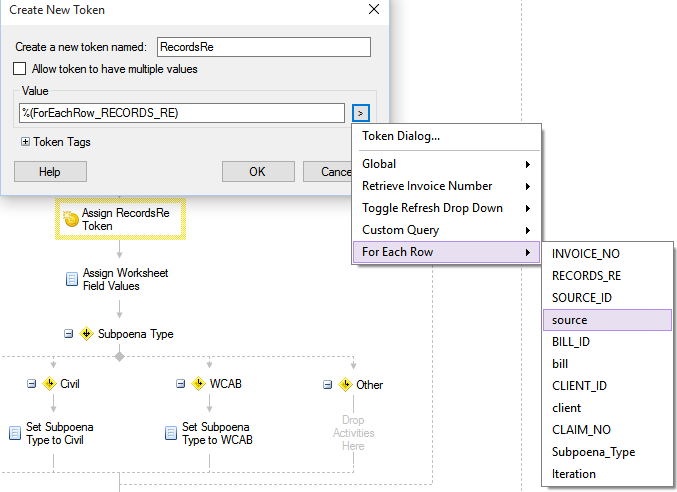Collapse the Civil branch

tap(32, 384)
